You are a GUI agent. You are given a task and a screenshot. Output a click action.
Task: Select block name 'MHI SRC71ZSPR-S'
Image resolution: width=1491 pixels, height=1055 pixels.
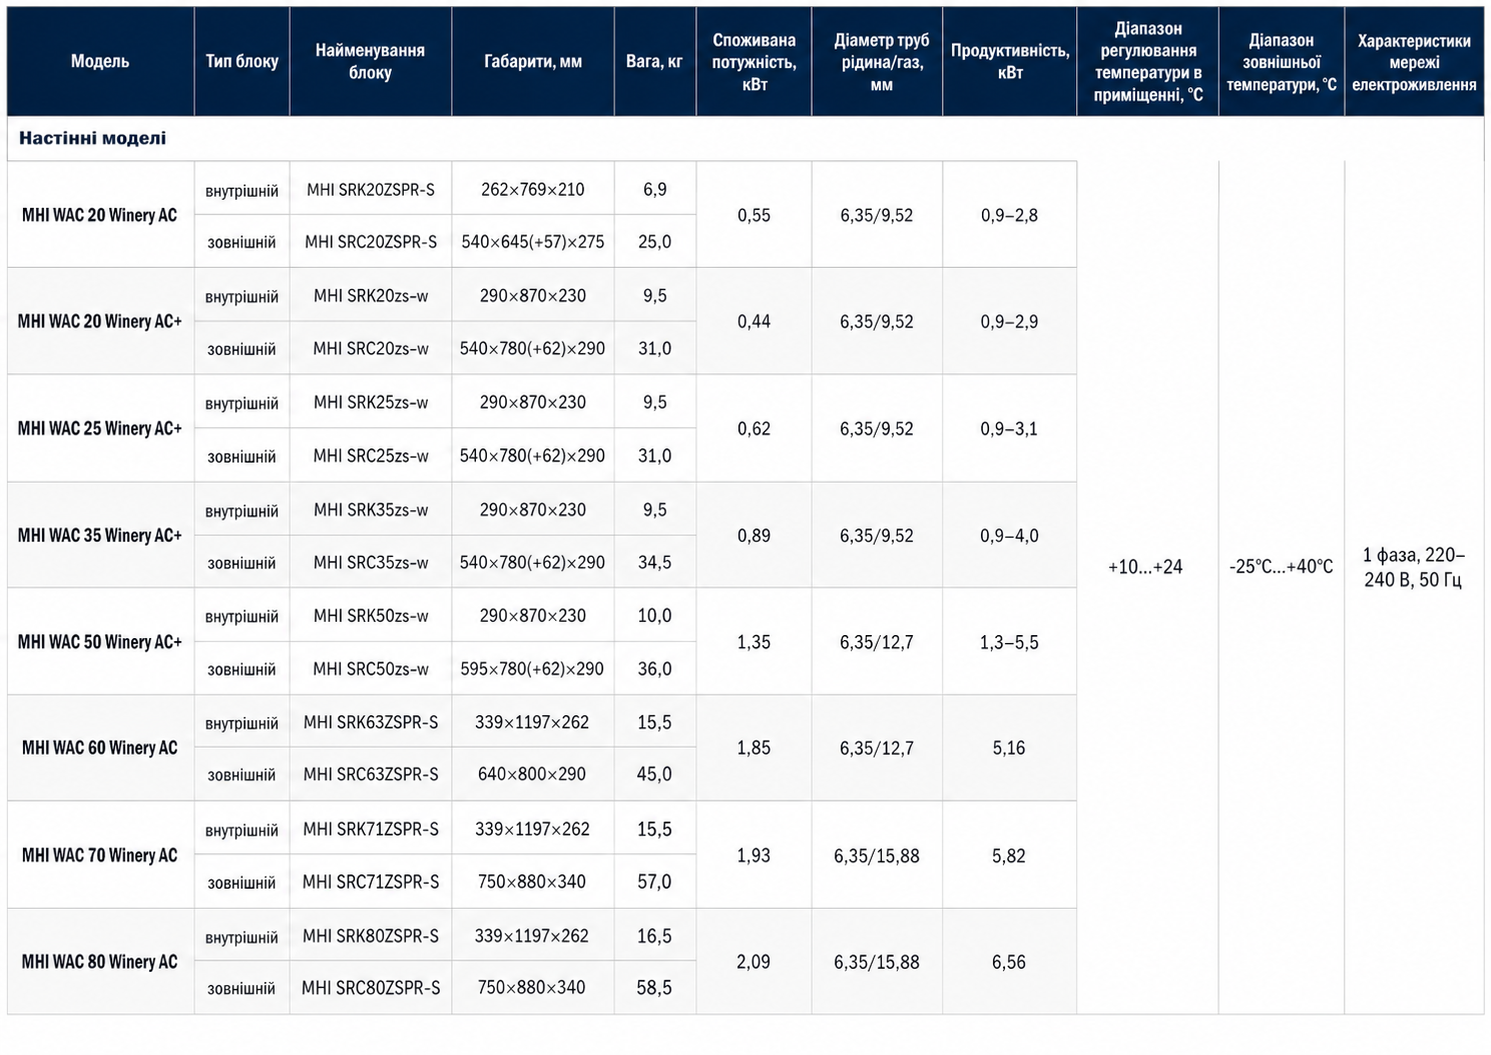click(x=371, y=882)
